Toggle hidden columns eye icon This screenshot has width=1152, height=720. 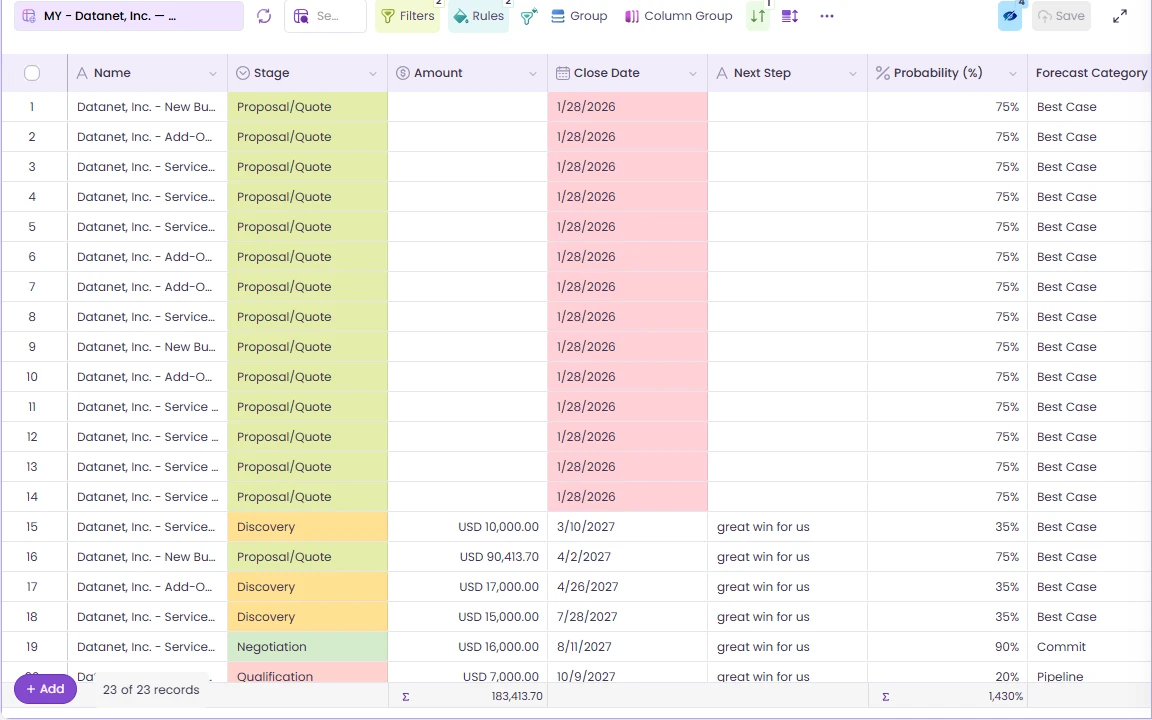(x=1010, y=16)
